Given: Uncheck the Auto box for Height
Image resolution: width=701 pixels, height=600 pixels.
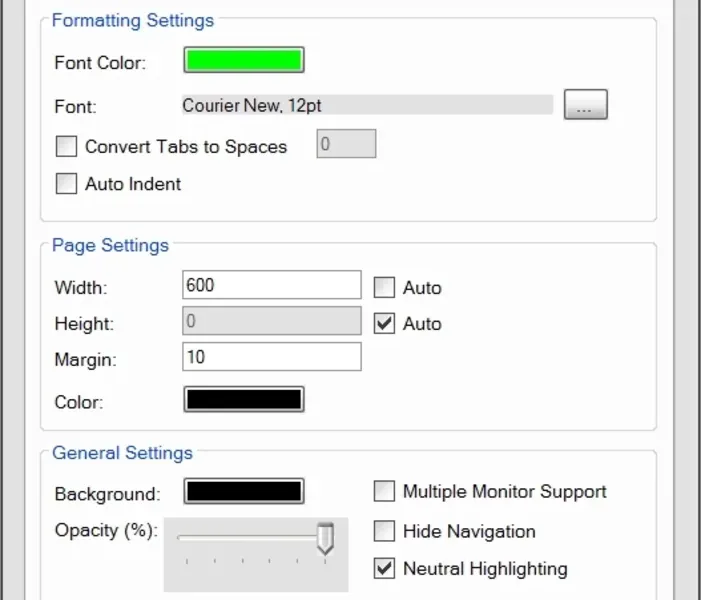Looking at the screenshot, I should [384, 324].
